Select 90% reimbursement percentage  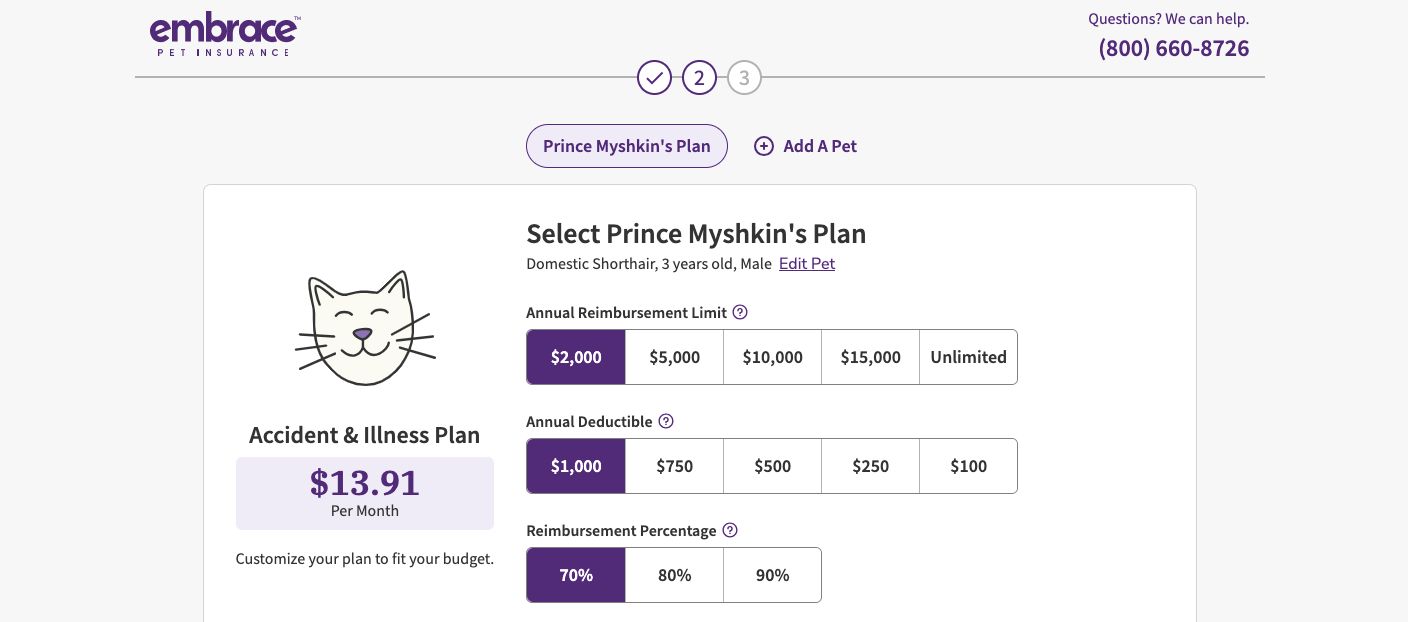[772, 575]
